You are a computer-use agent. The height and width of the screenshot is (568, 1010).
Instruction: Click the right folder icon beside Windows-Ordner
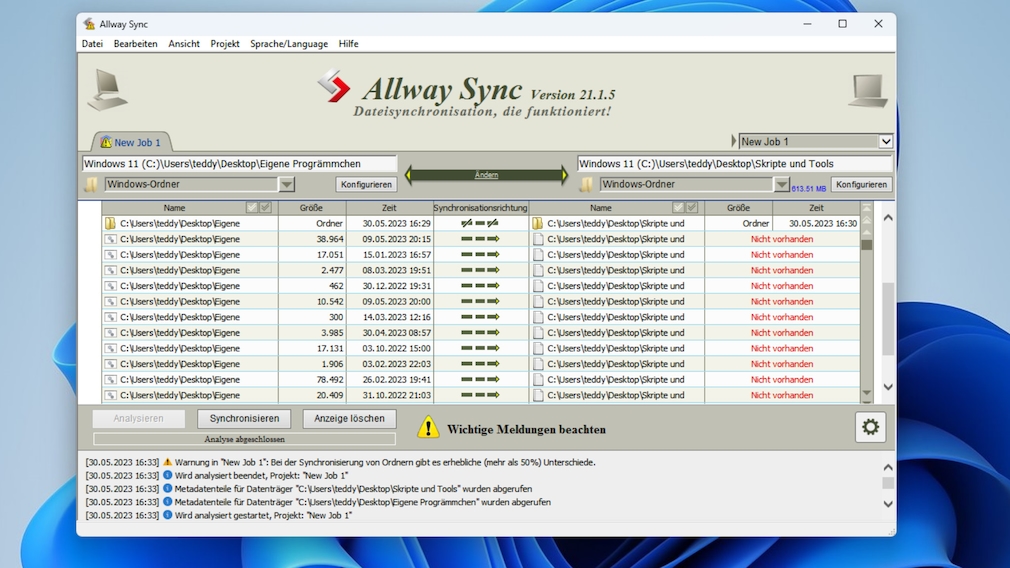587,185
